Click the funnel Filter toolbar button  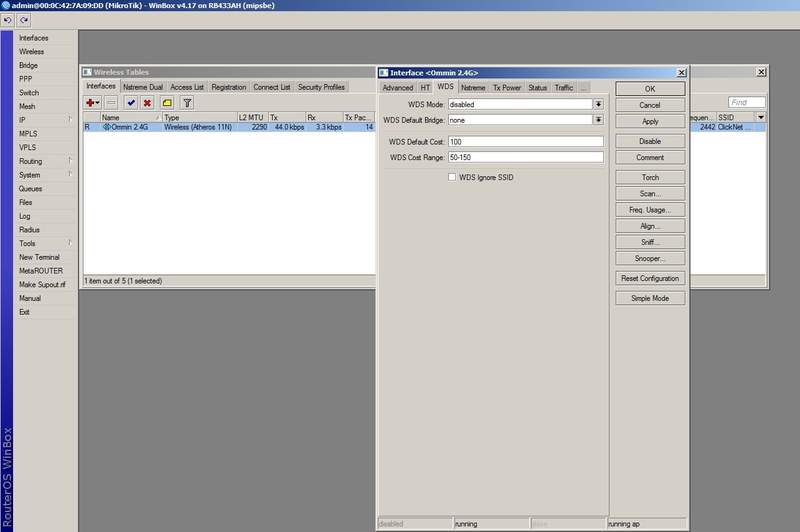(187, 103)
